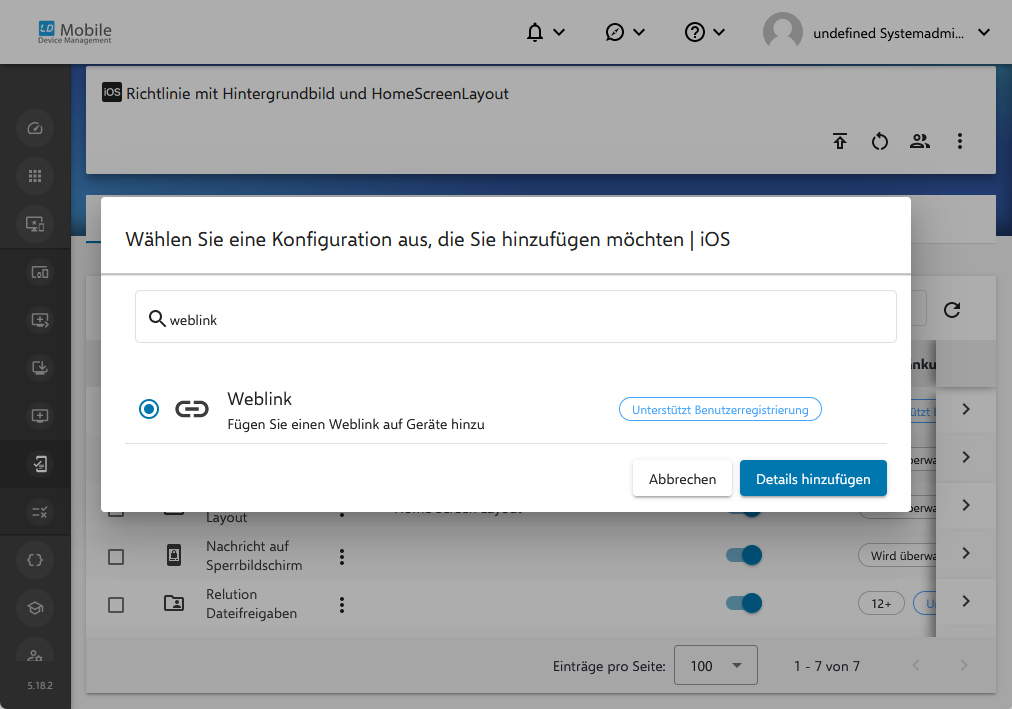This screenshot has width=1012, height=709.
Task: Expand the Nachricht auf Sperrbildschirm row chevron
Action: [x=966, y=553]
